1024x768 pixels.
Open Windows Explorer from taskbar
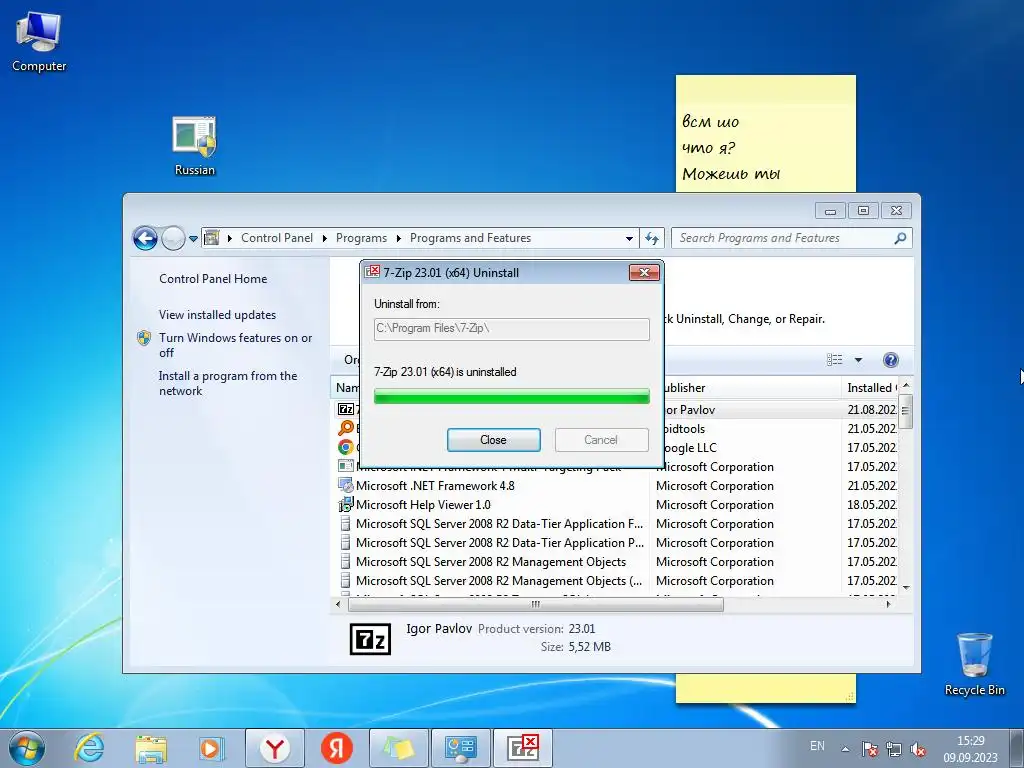tap(151, 748)
